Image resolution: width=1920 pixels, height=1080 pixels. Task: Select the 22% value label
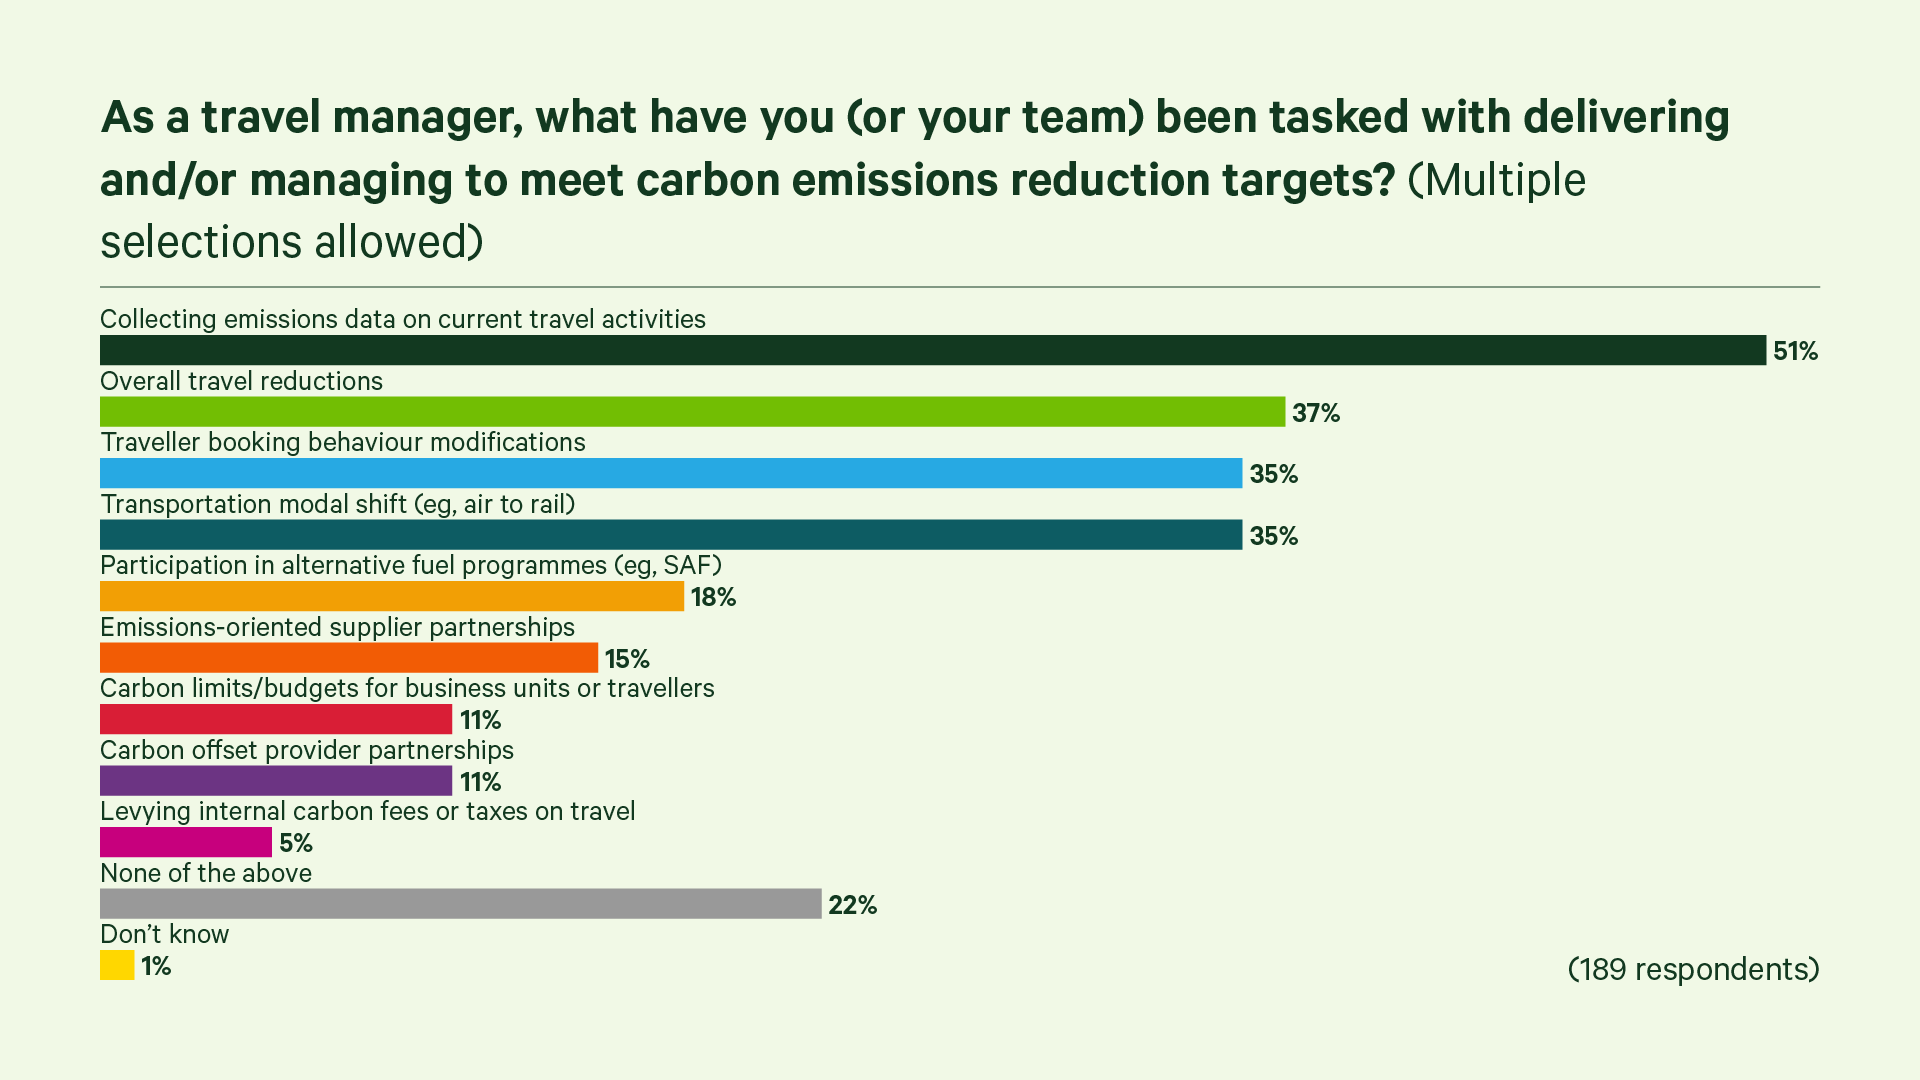(852, 905)
